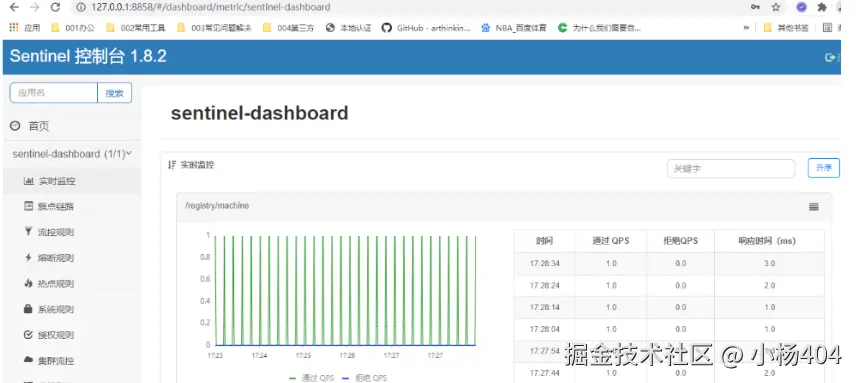856x383 pixels.
Task: Focus the 应用名 search input
Action: pyautogui.click(x=54, y=93)
